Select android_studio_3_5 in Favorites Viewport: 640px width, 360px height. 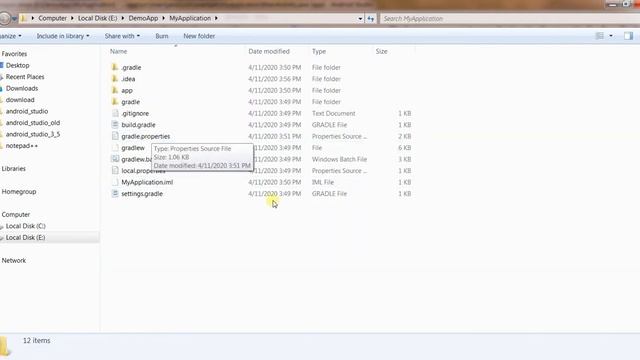point(33,134)
